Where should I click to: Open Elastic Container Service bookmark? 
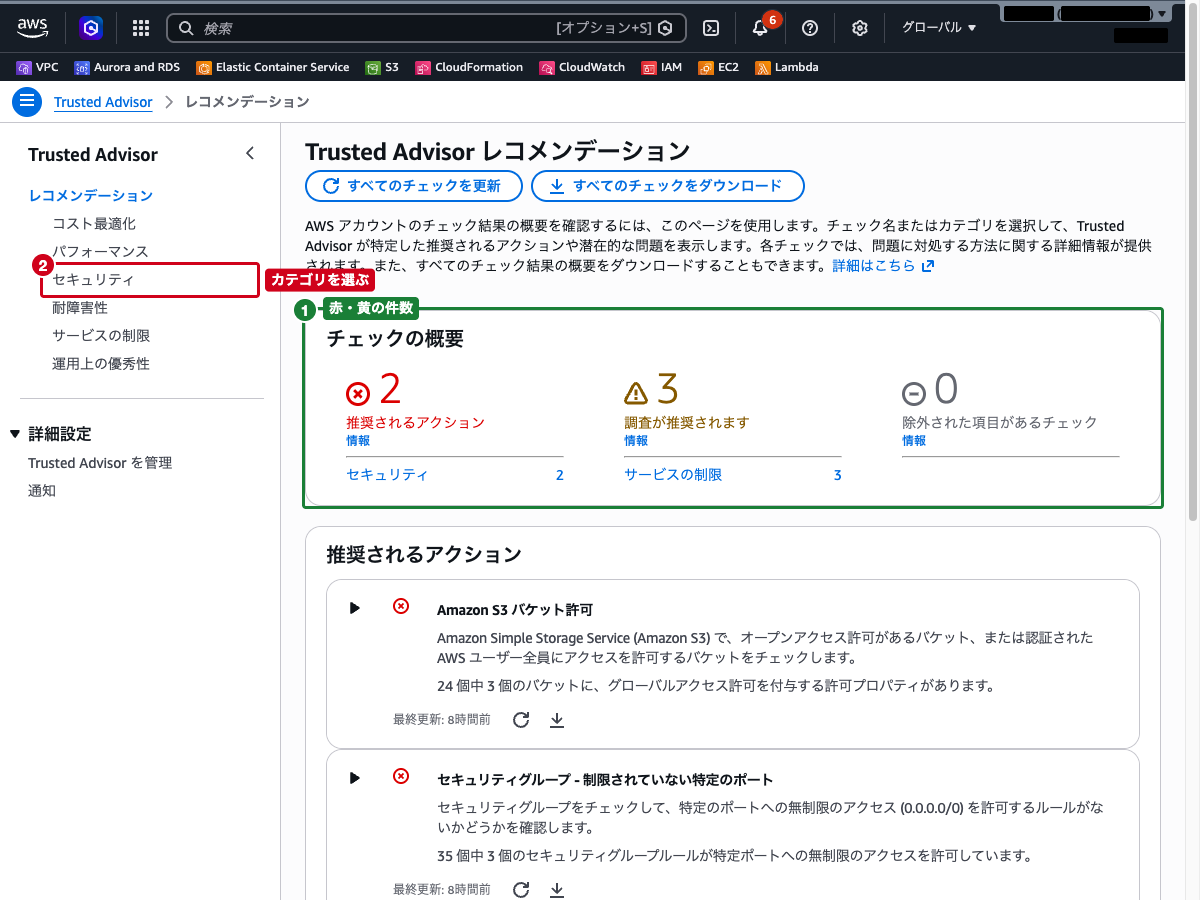(x=273, y=67)
